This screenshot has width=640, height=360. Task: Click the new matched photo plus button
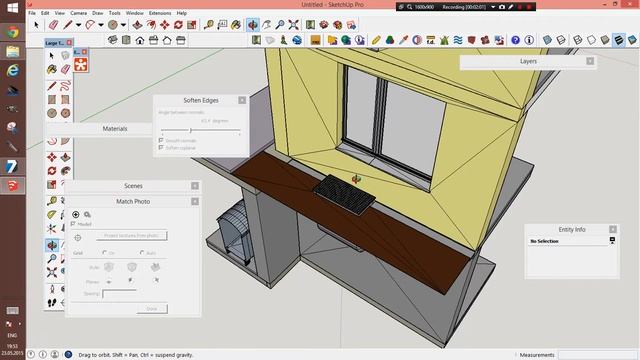click(x=76, y=214)
